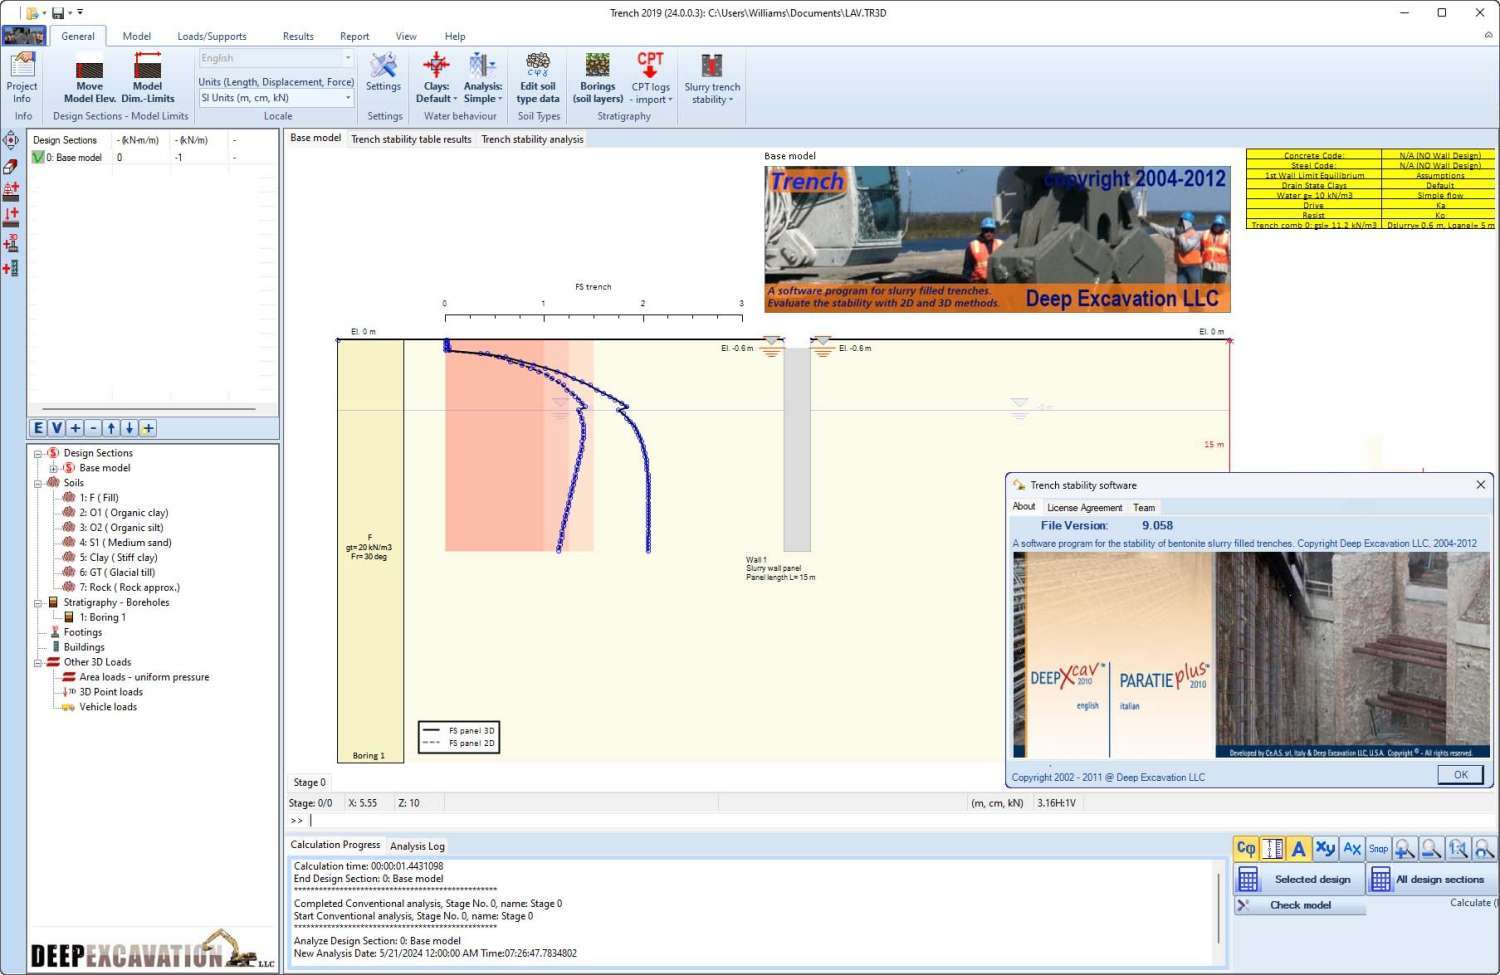This screenshot has width=1500, height=975.
Task: Click the Check model button
Action: 1300,905
